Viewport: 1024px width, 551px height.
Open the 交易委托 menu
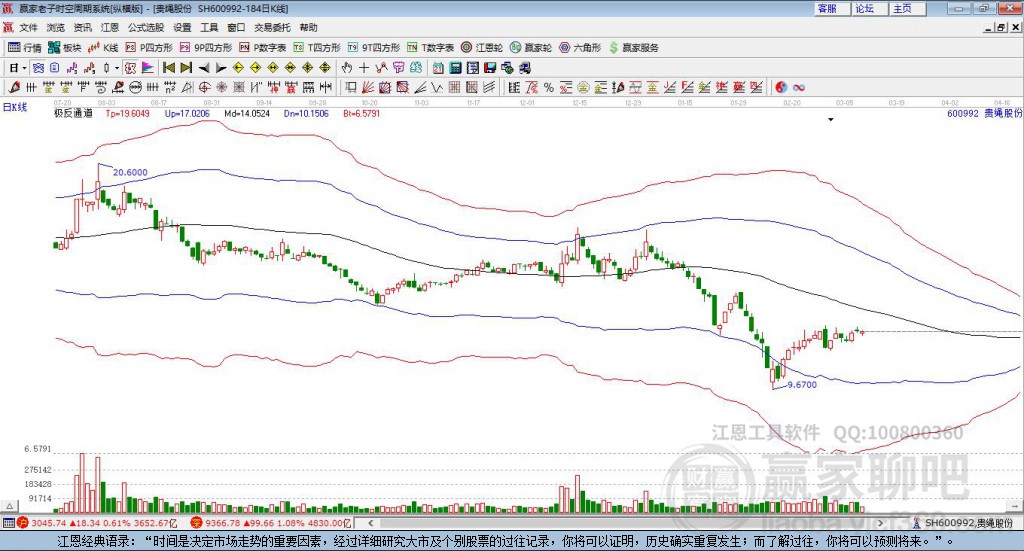pos(272,27)
